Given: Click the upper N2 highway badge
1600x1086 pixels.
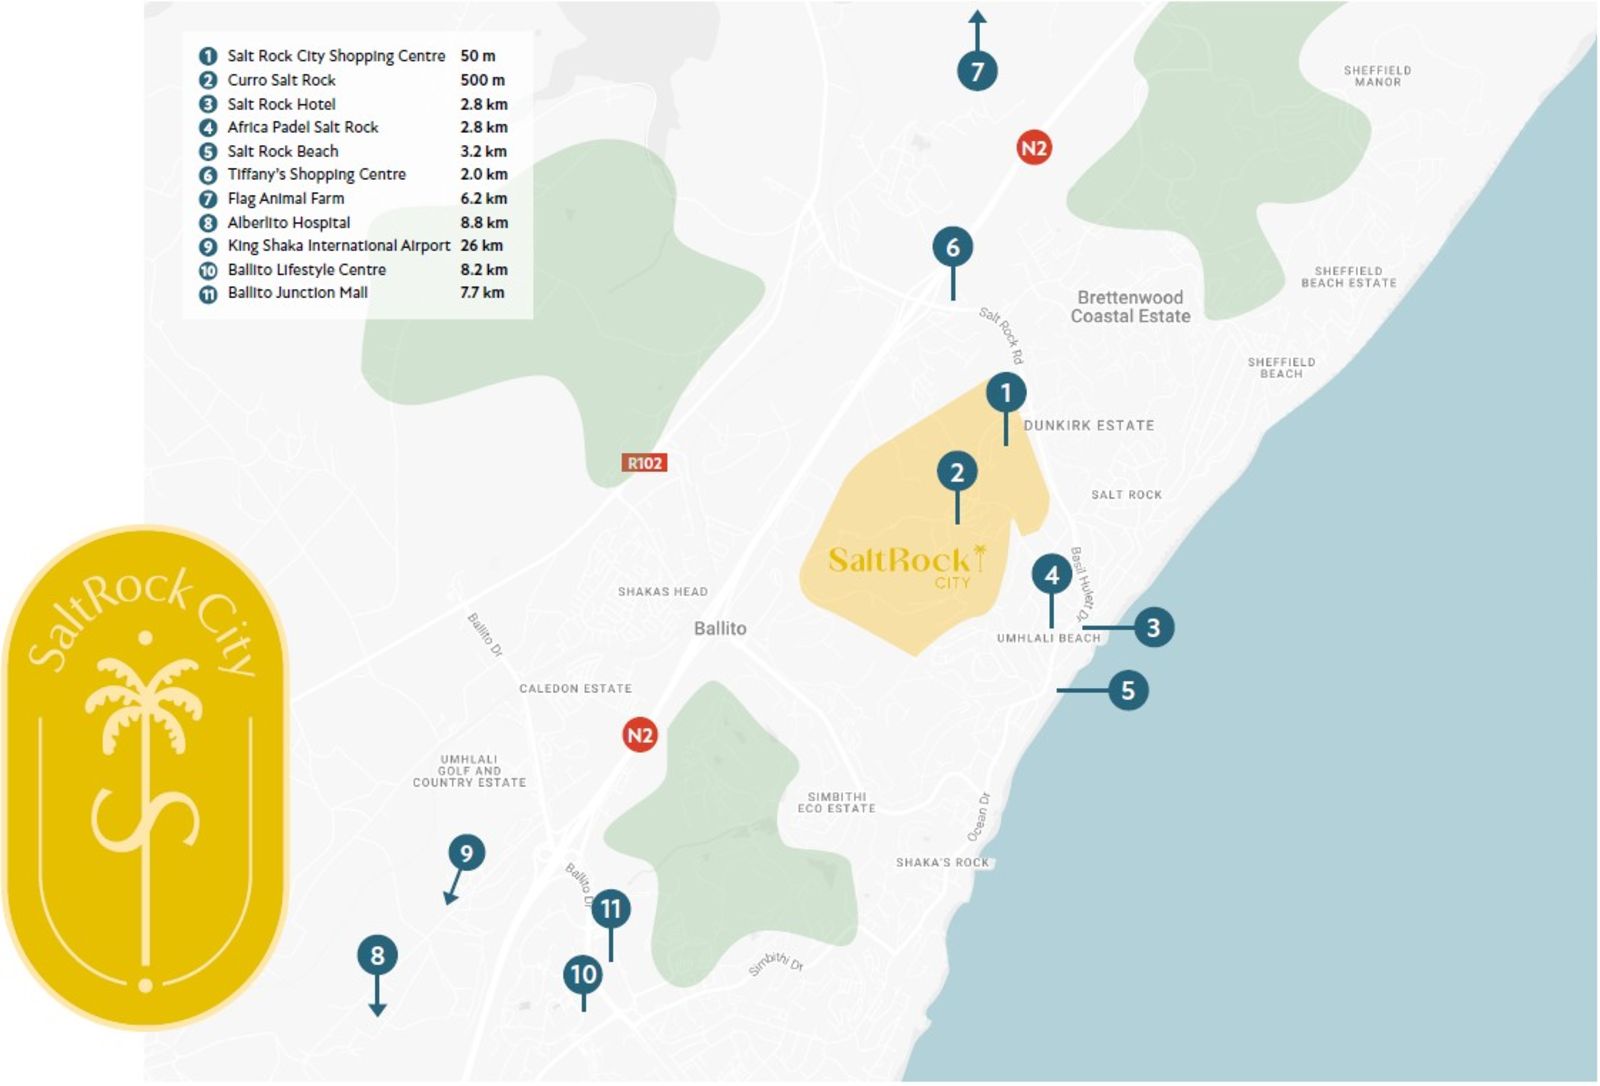Looking at the screenshot, I should pos(1034,148).
